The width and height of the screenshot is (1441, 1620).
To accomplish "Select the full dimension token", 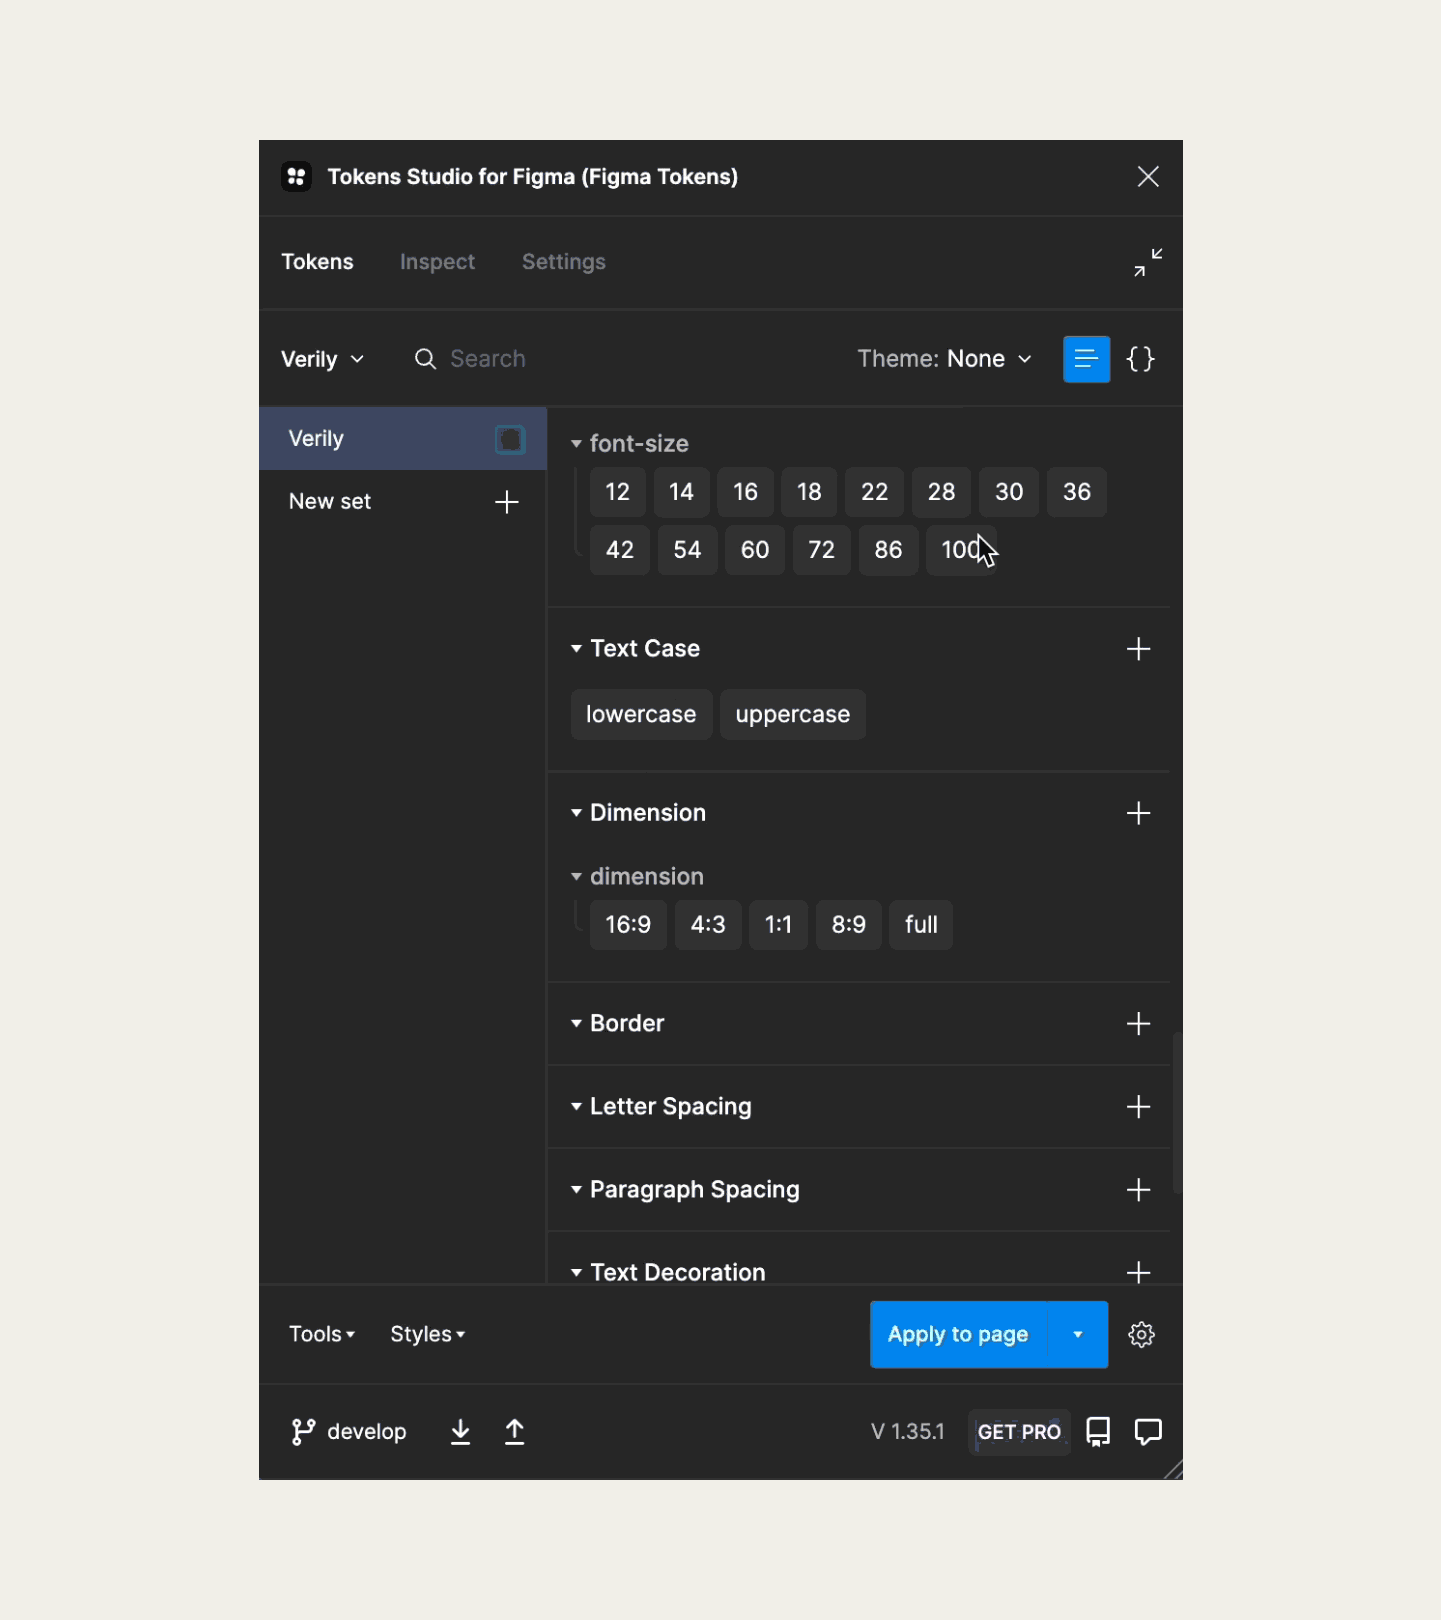I will (x=921, y=925).
